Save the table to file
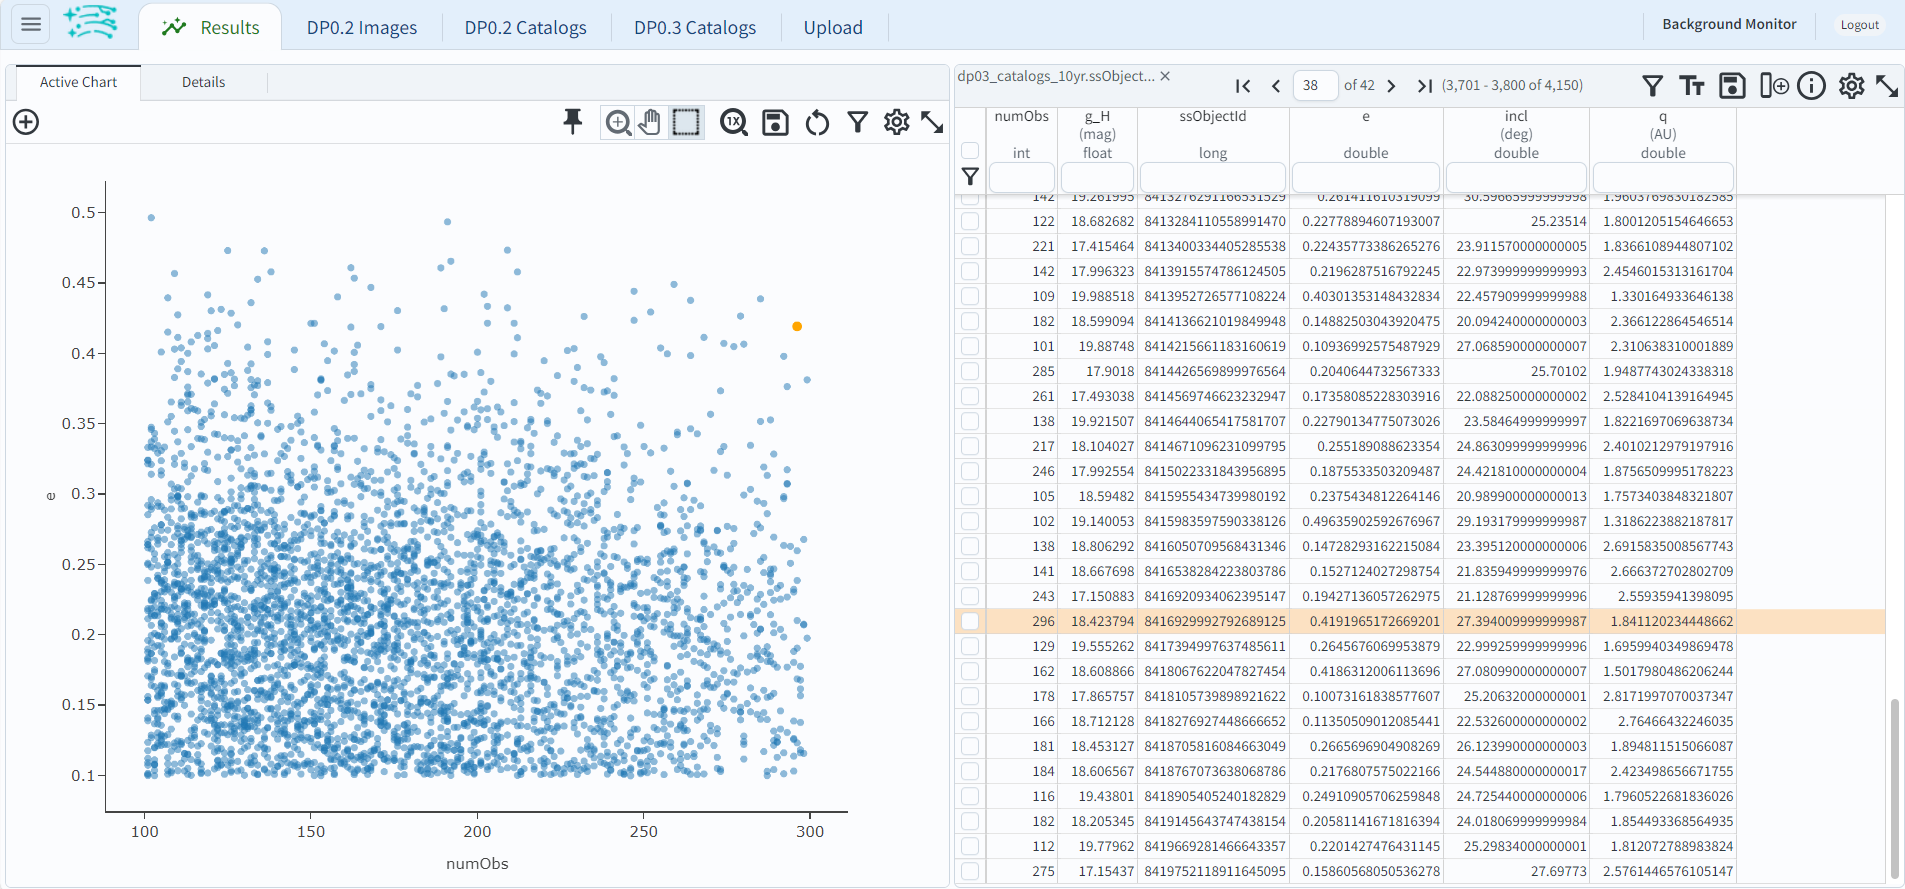The image size is (1905, 889). pyautogui.click(x=1732, y=86)
